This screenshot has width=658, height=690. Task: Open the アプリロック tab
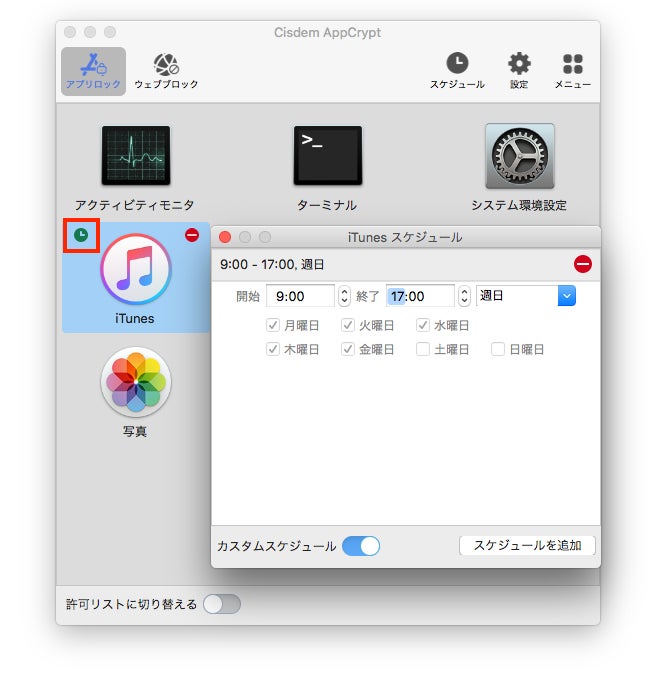[93, 71]
